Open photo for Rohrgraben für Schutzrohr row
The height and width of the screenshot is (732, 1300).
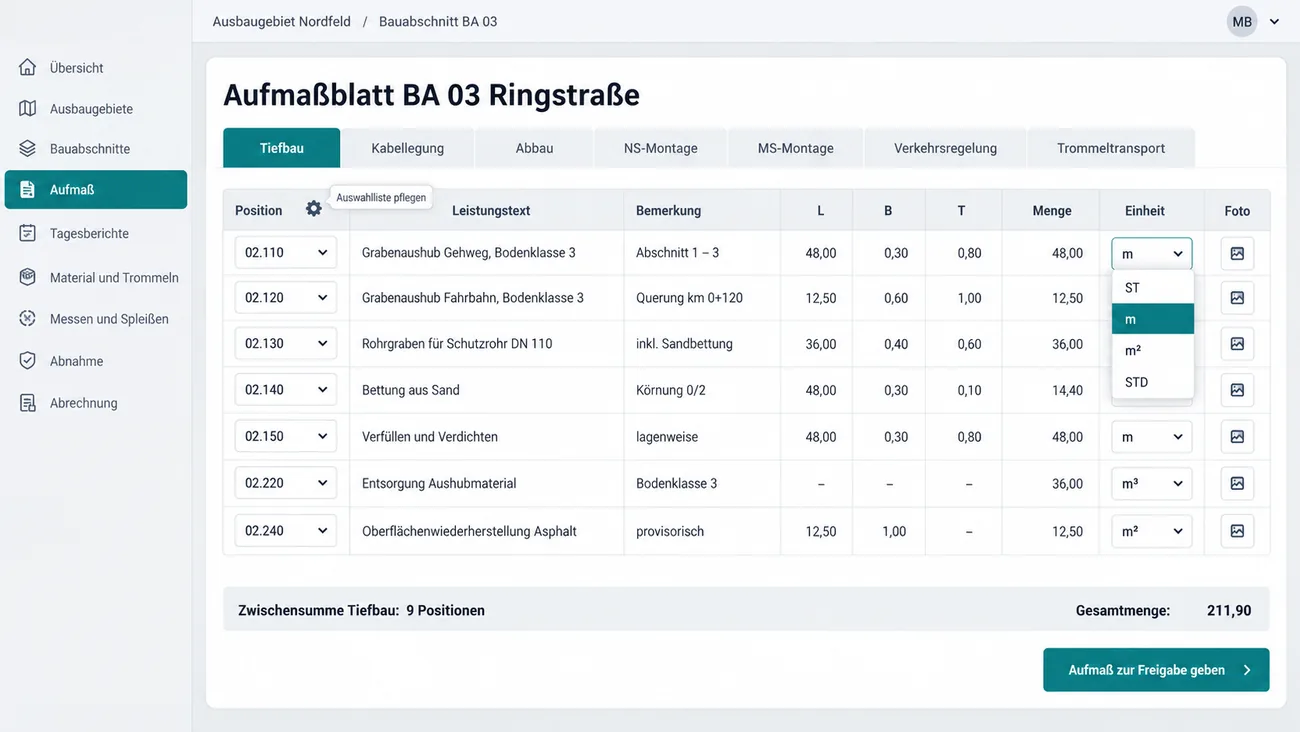point(1237,343)
